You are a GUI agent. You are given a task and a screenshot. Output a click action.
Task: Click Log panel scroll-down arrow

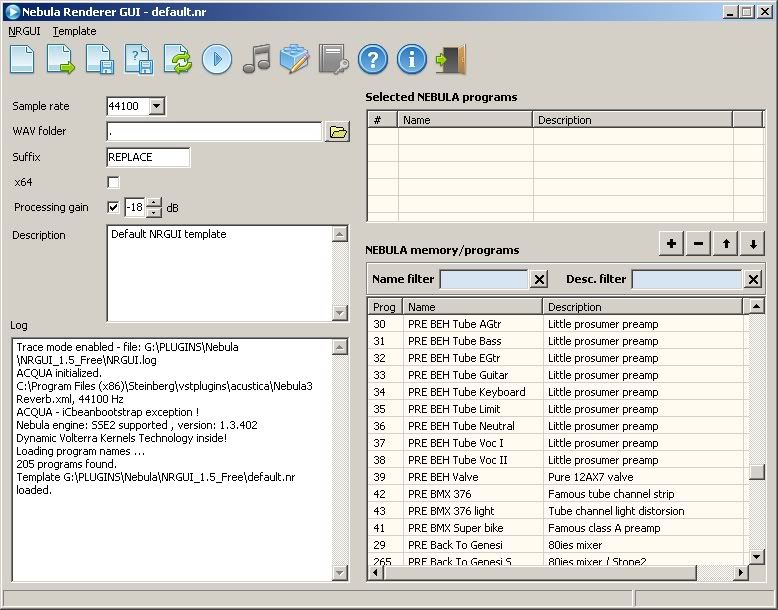click(339, 573)
